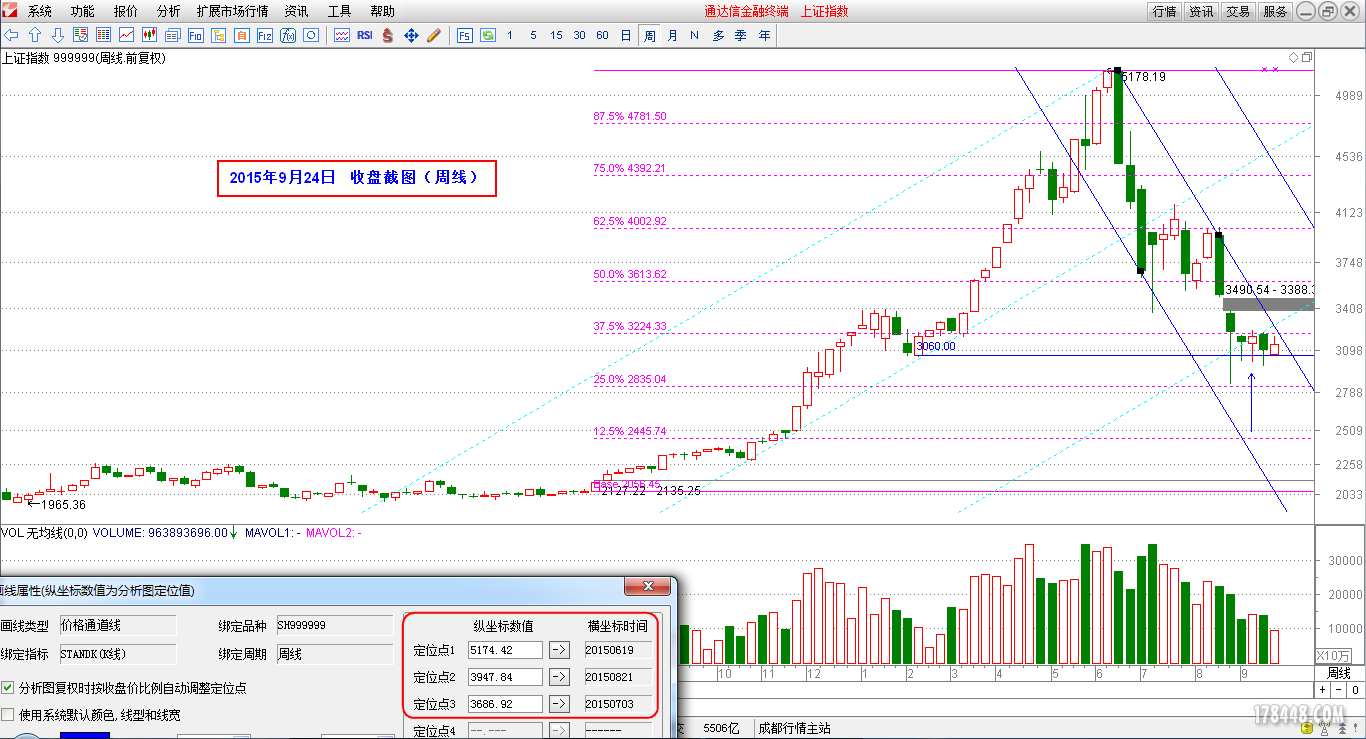Screen dimensions: 1366x739
Task: Enable use system default color checkbox
Action: point(8,715)
